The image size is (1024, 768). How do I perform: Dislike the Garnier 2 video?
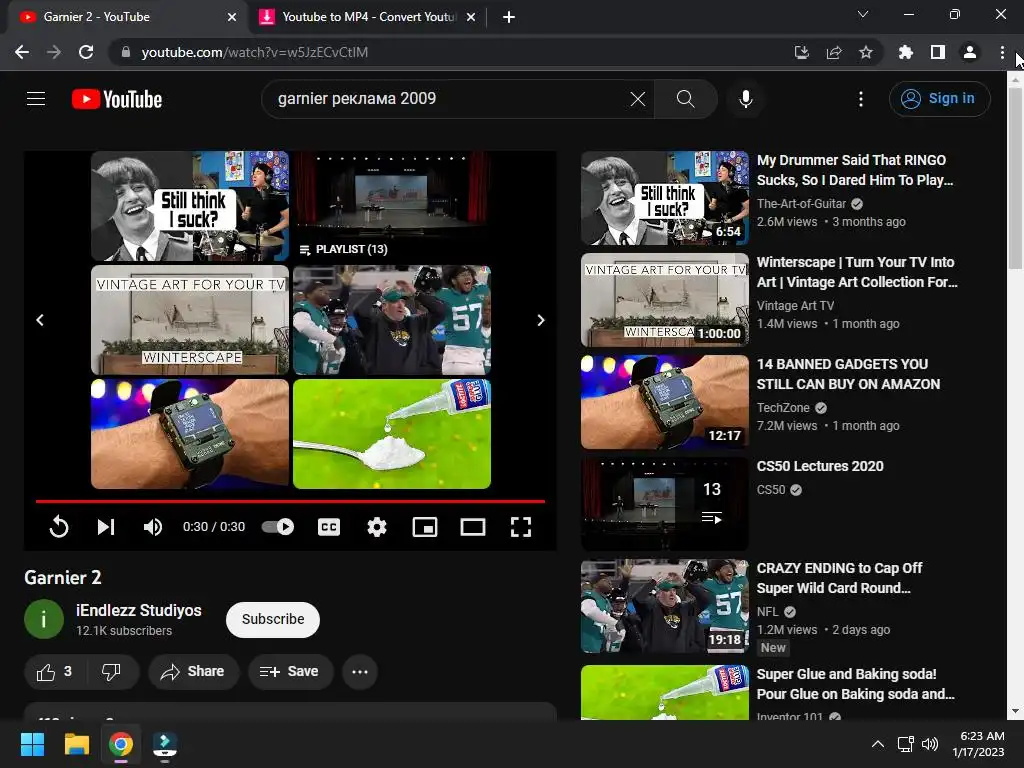[x=111, y=671]
